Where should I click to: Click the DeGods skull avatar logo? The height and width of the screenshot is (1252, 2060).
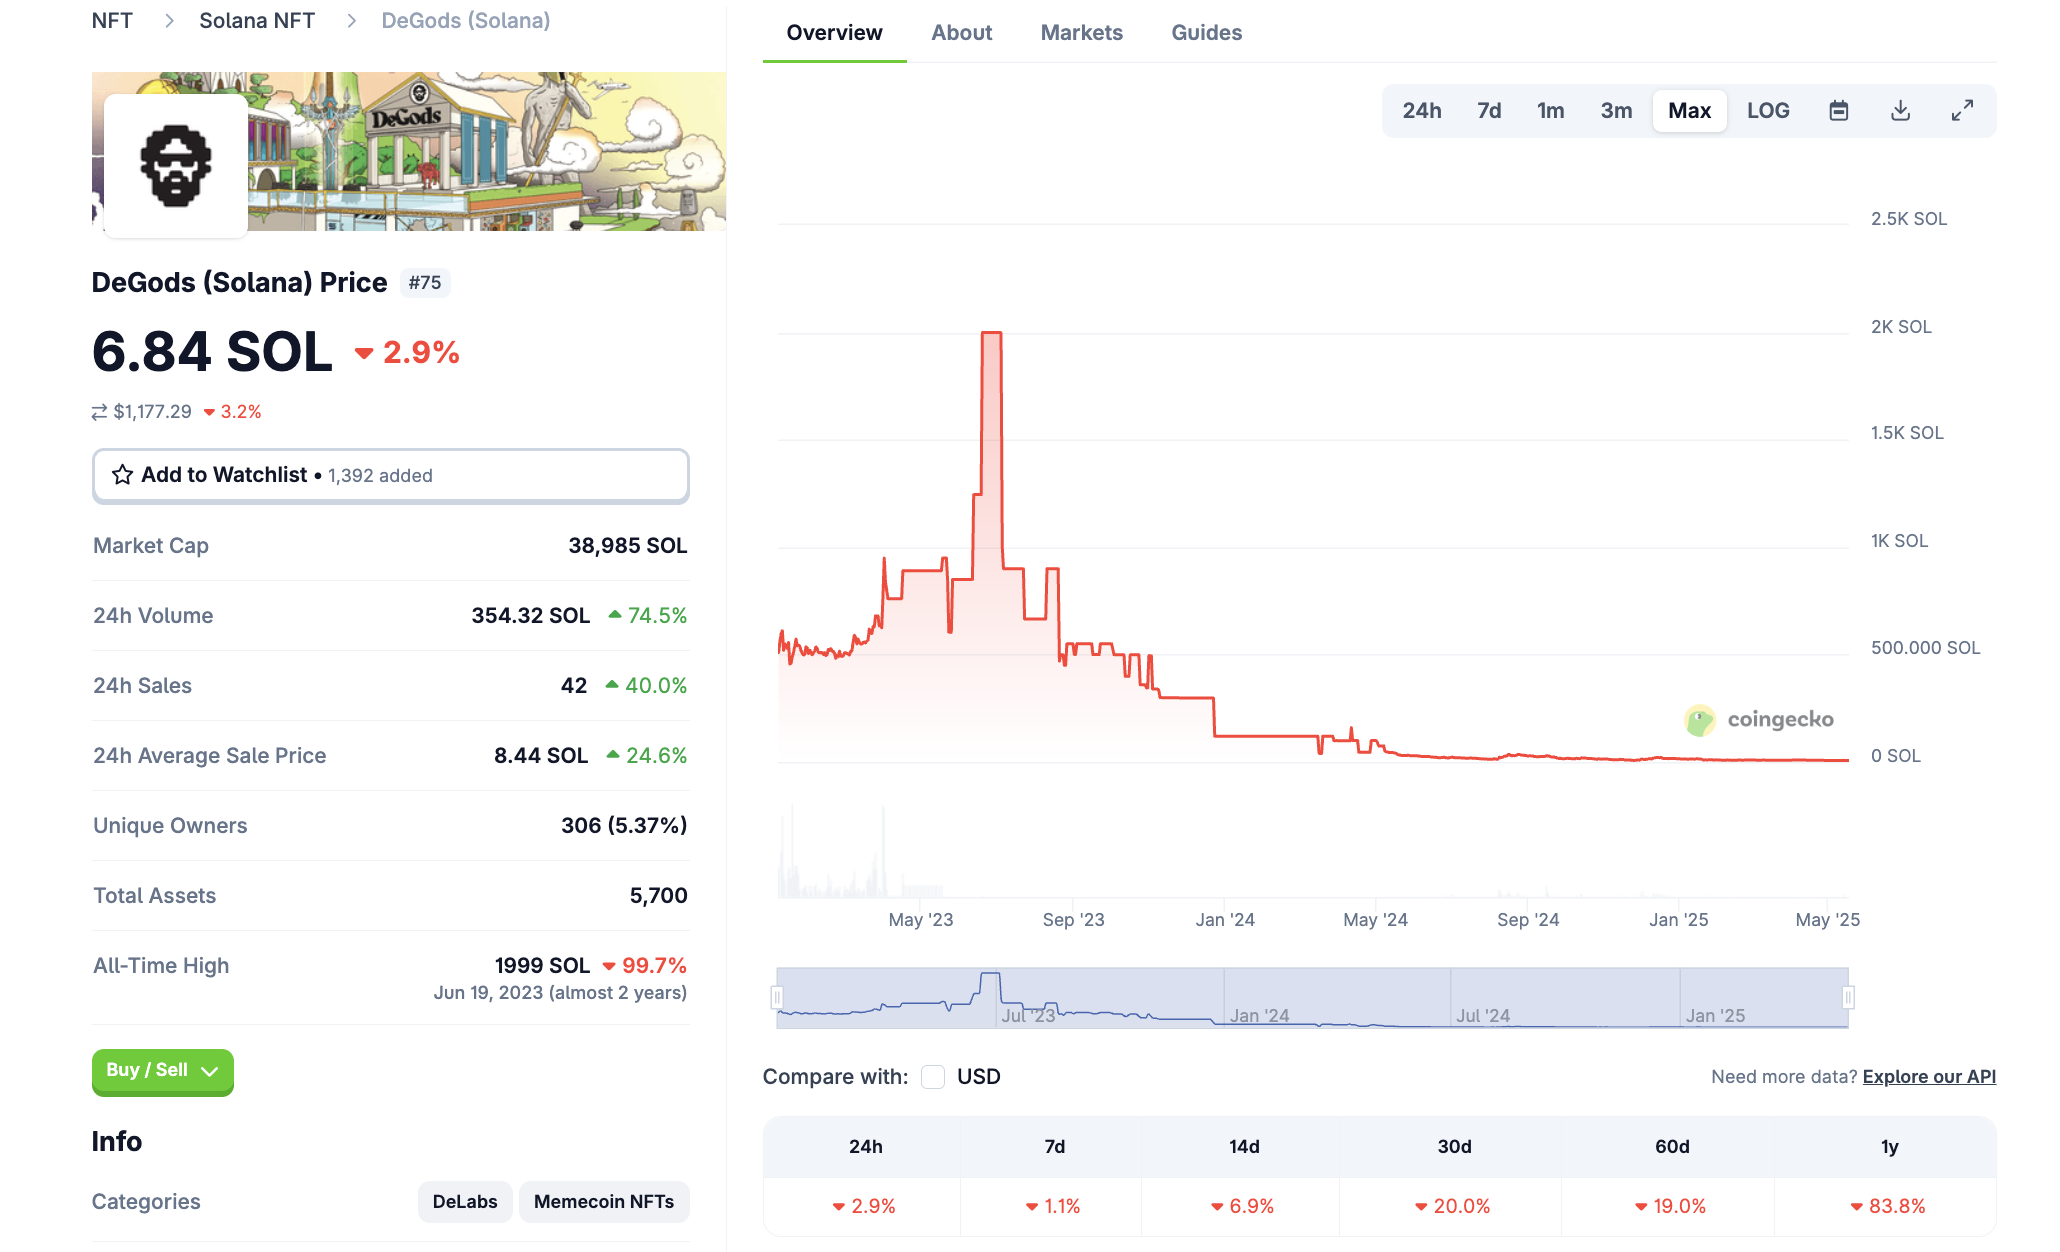pyautogui.click(x=176, y=165)
